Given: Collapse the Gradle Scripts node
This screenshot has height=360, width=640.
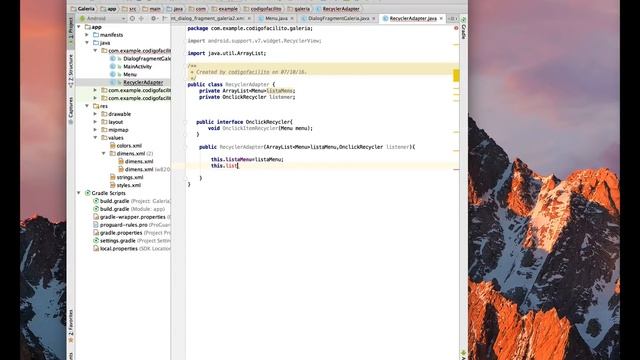Looking at the screenshot, I should click(x=79, y=193).
